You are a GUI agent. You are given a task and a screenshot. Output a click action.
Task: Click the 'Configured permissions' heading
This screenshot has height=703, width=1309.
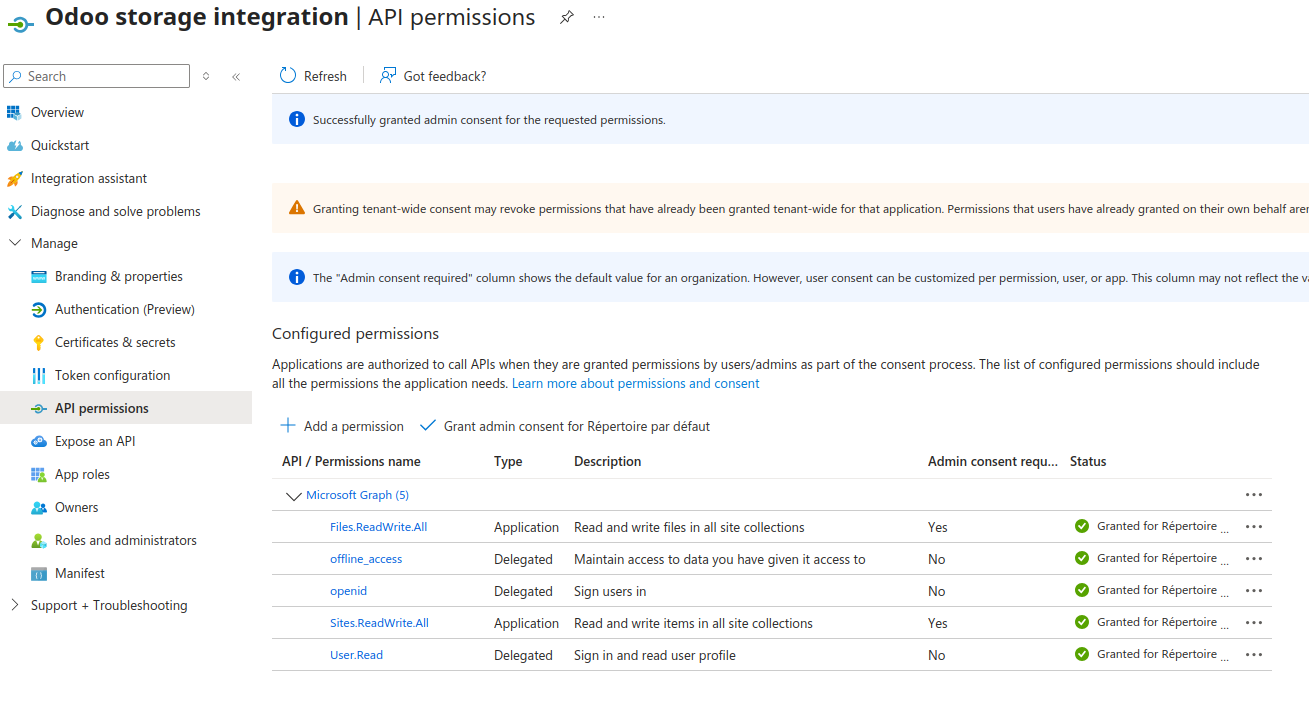tap(355, 334)
